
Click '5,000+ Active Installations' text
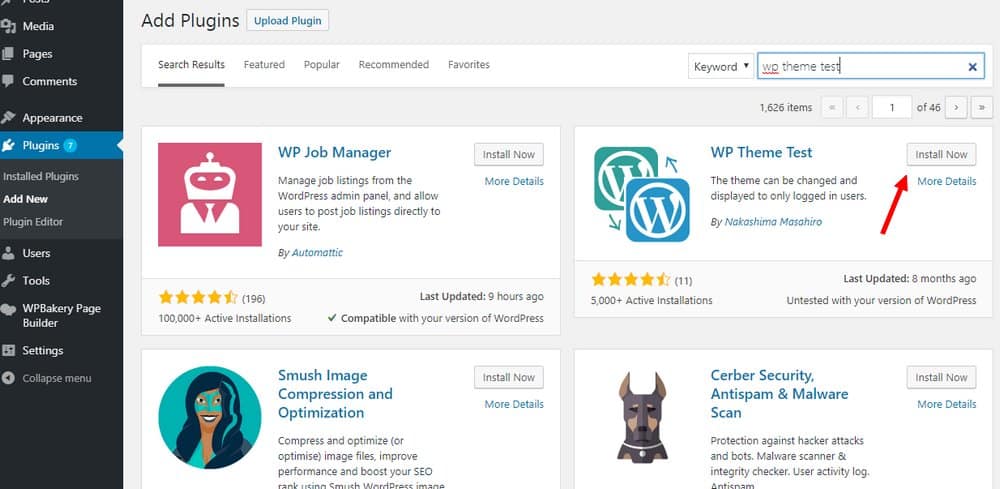click(652, 300)
